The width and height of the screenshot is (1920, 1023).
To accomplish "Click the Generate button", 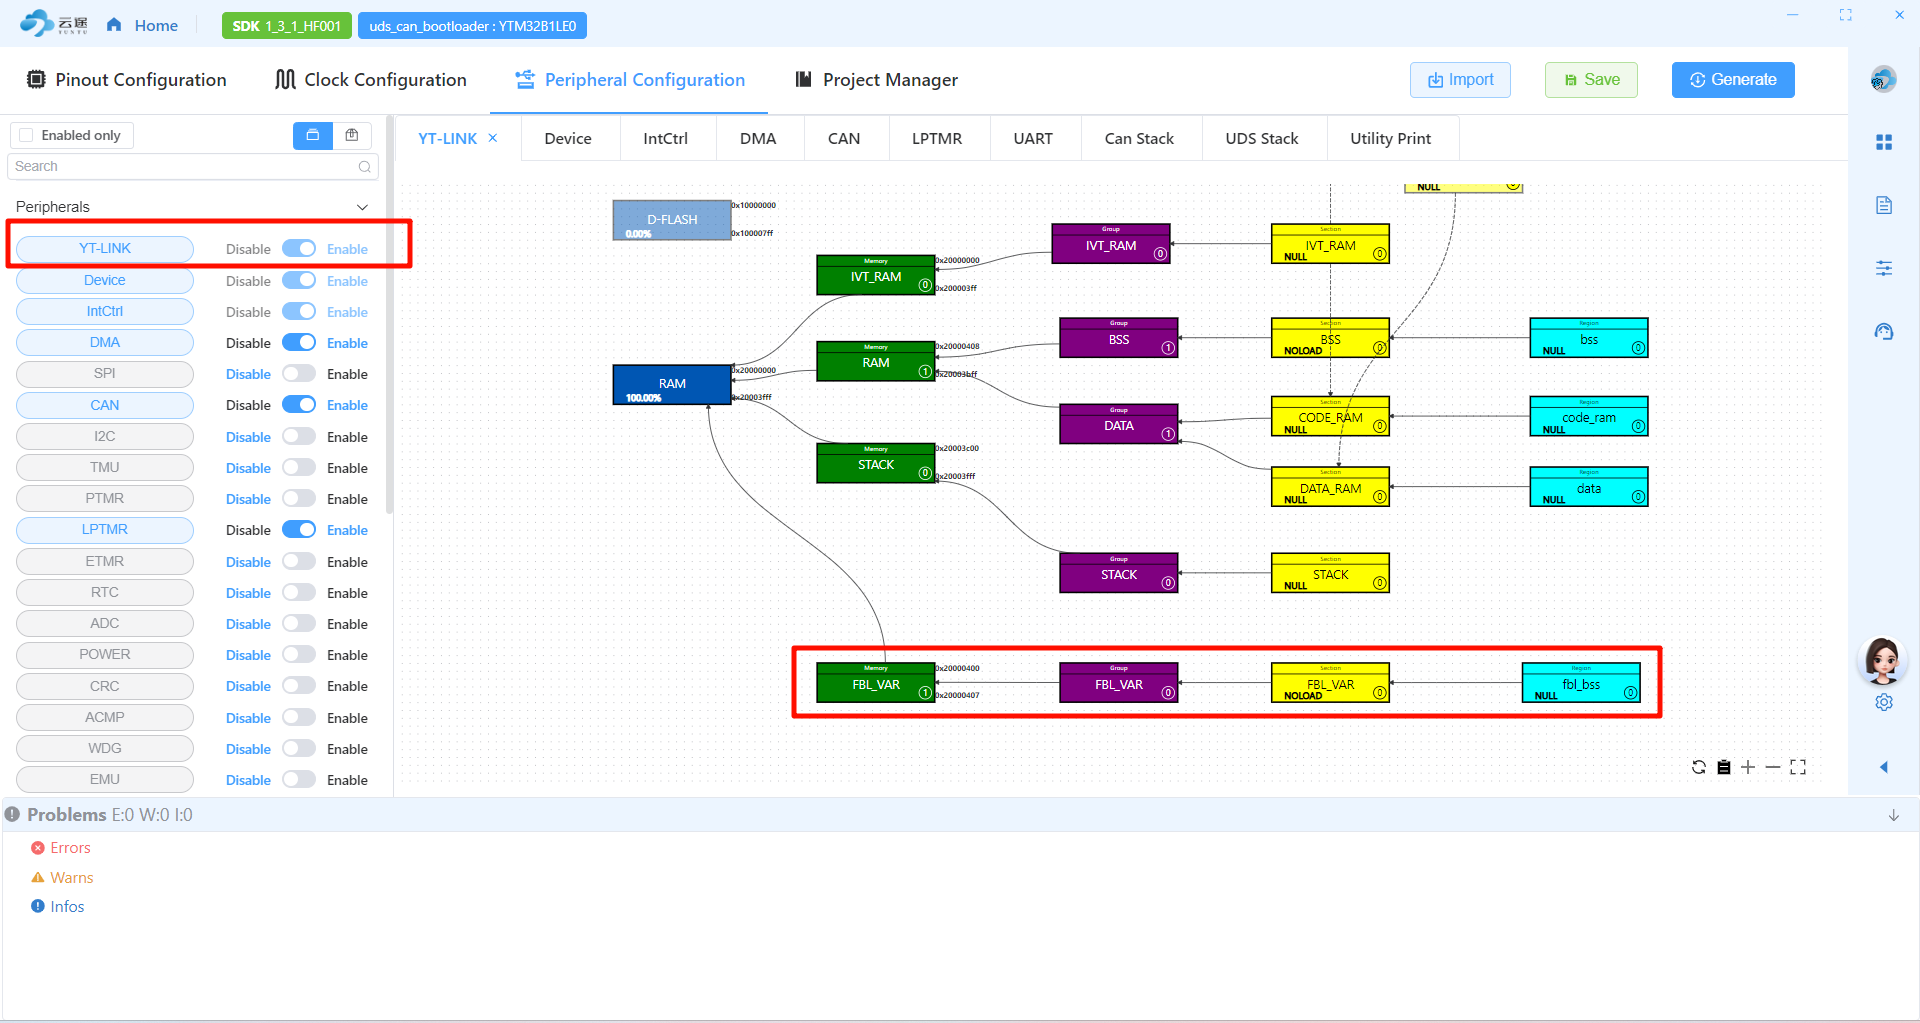I will coord(1733,80).
